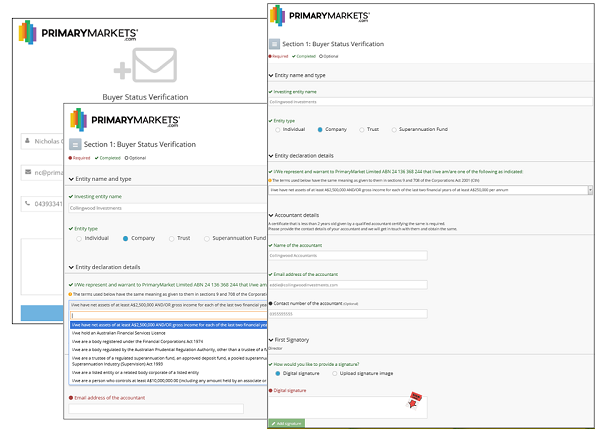Click the 04393341 phone field in the back window
The image size is (600, 433).
pos(42,204)
